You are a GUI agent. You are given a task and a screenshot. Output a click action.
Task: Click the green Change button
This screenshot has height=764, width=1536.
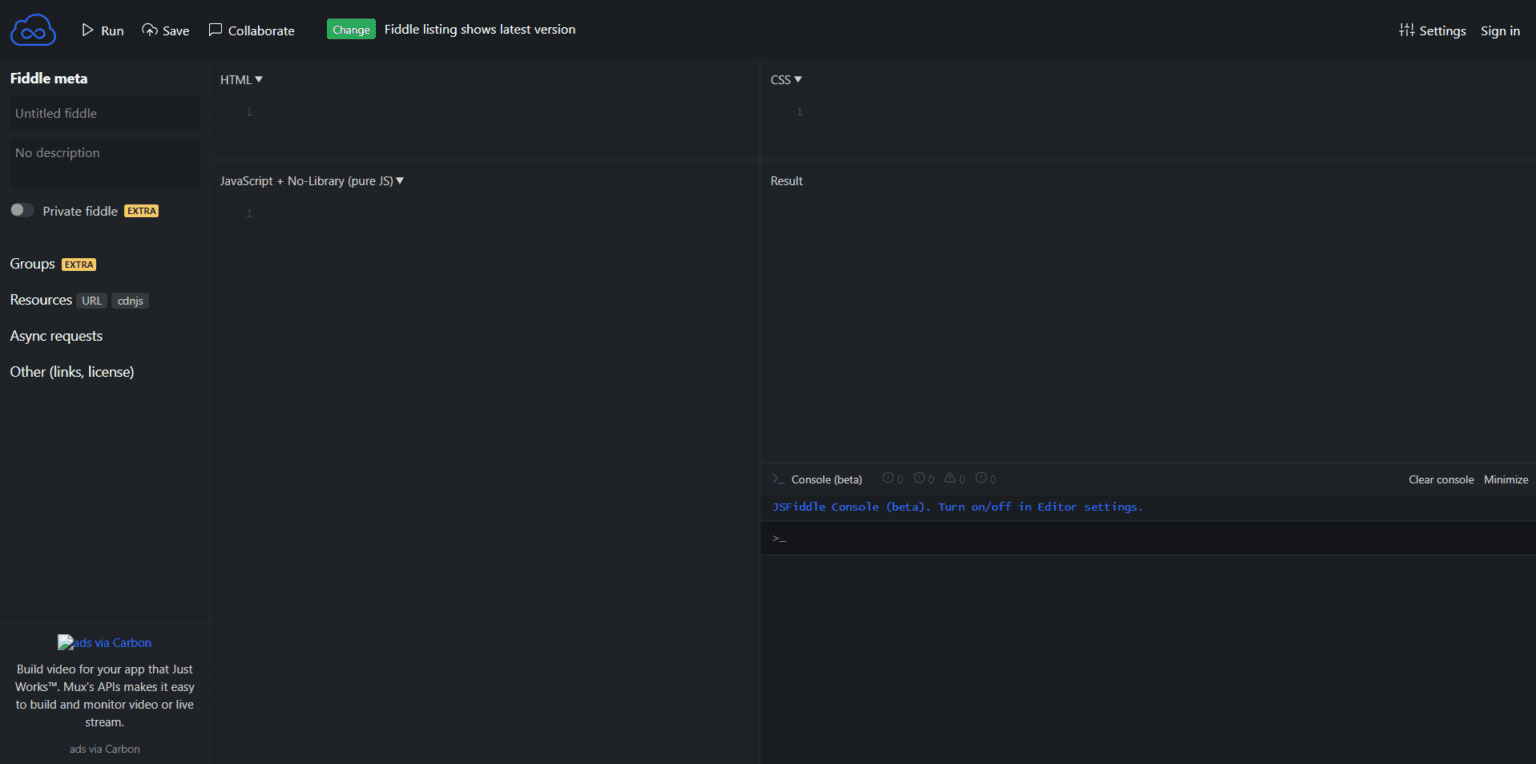(x=351, y=30)
